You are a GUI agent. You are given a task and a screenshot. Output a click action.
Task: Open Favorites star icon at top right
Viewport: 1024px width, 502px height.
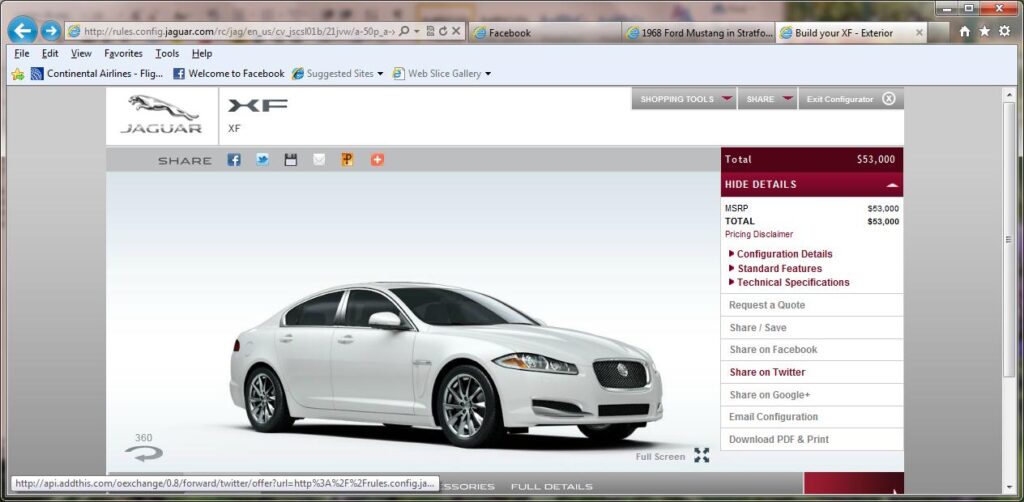click(984, 31)
